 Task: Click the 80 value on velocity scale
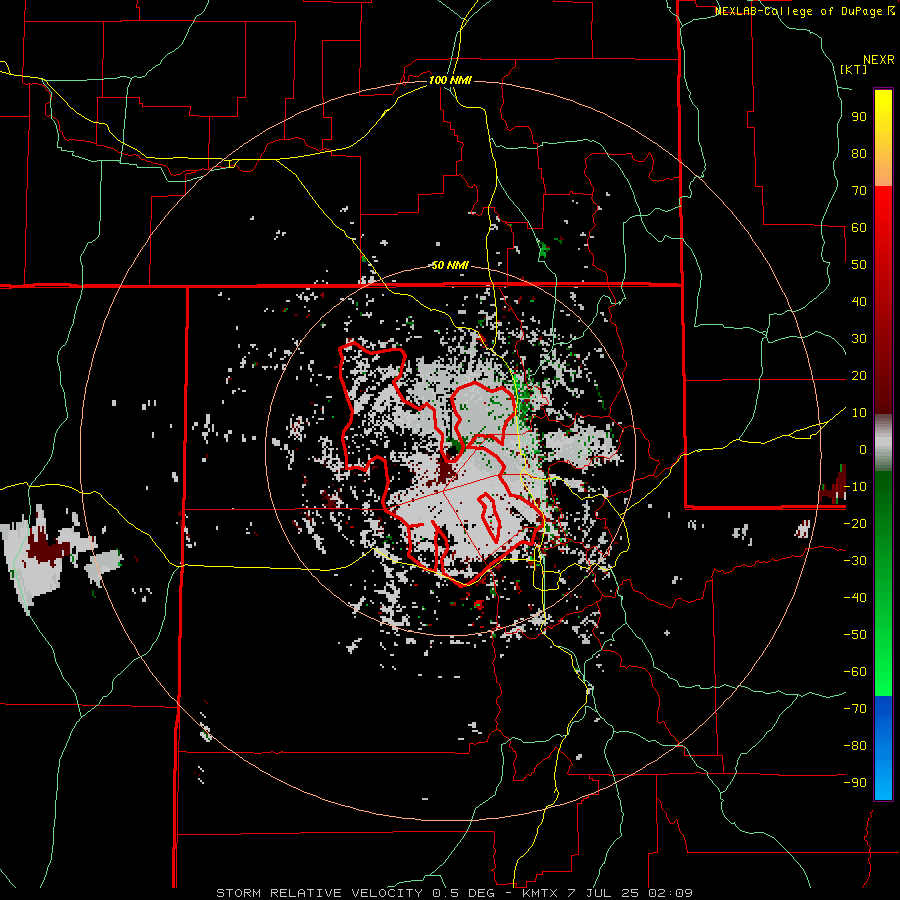pos(859,153)
